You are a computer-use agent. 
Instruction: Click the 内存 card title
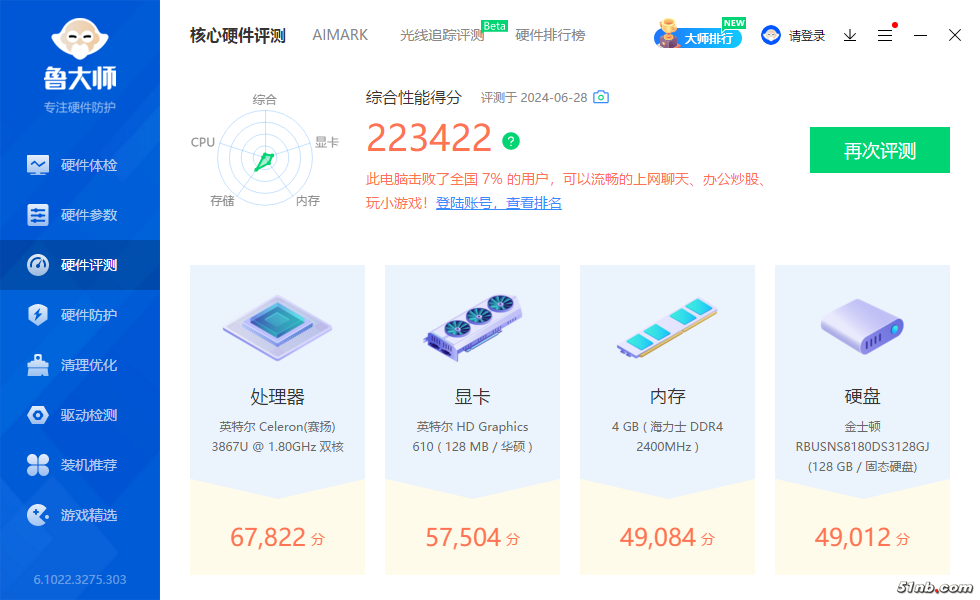tap(668, 396)
